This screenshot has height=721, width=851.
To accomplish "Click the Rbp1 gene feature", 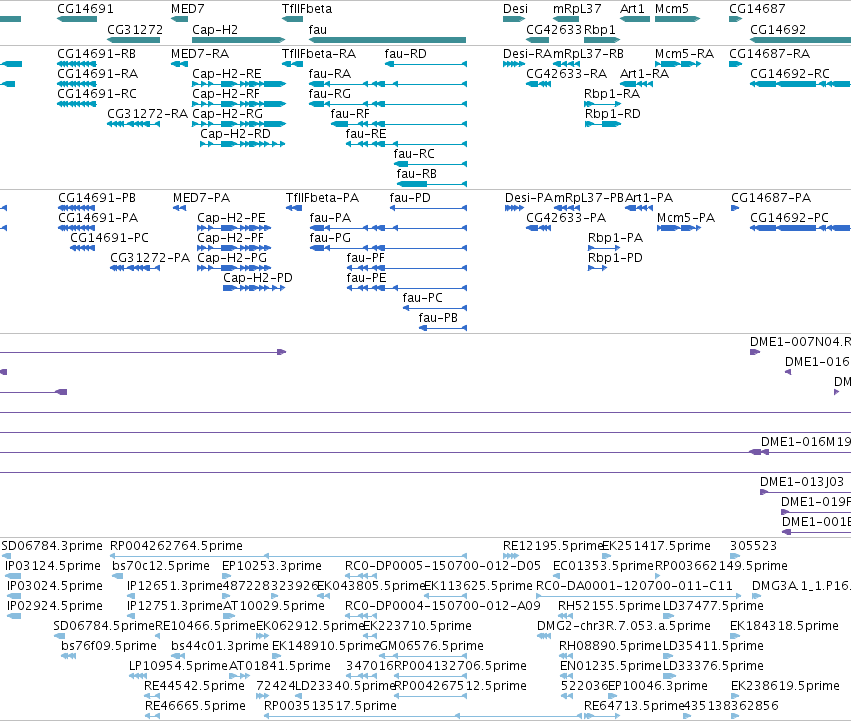I will 602,40.
